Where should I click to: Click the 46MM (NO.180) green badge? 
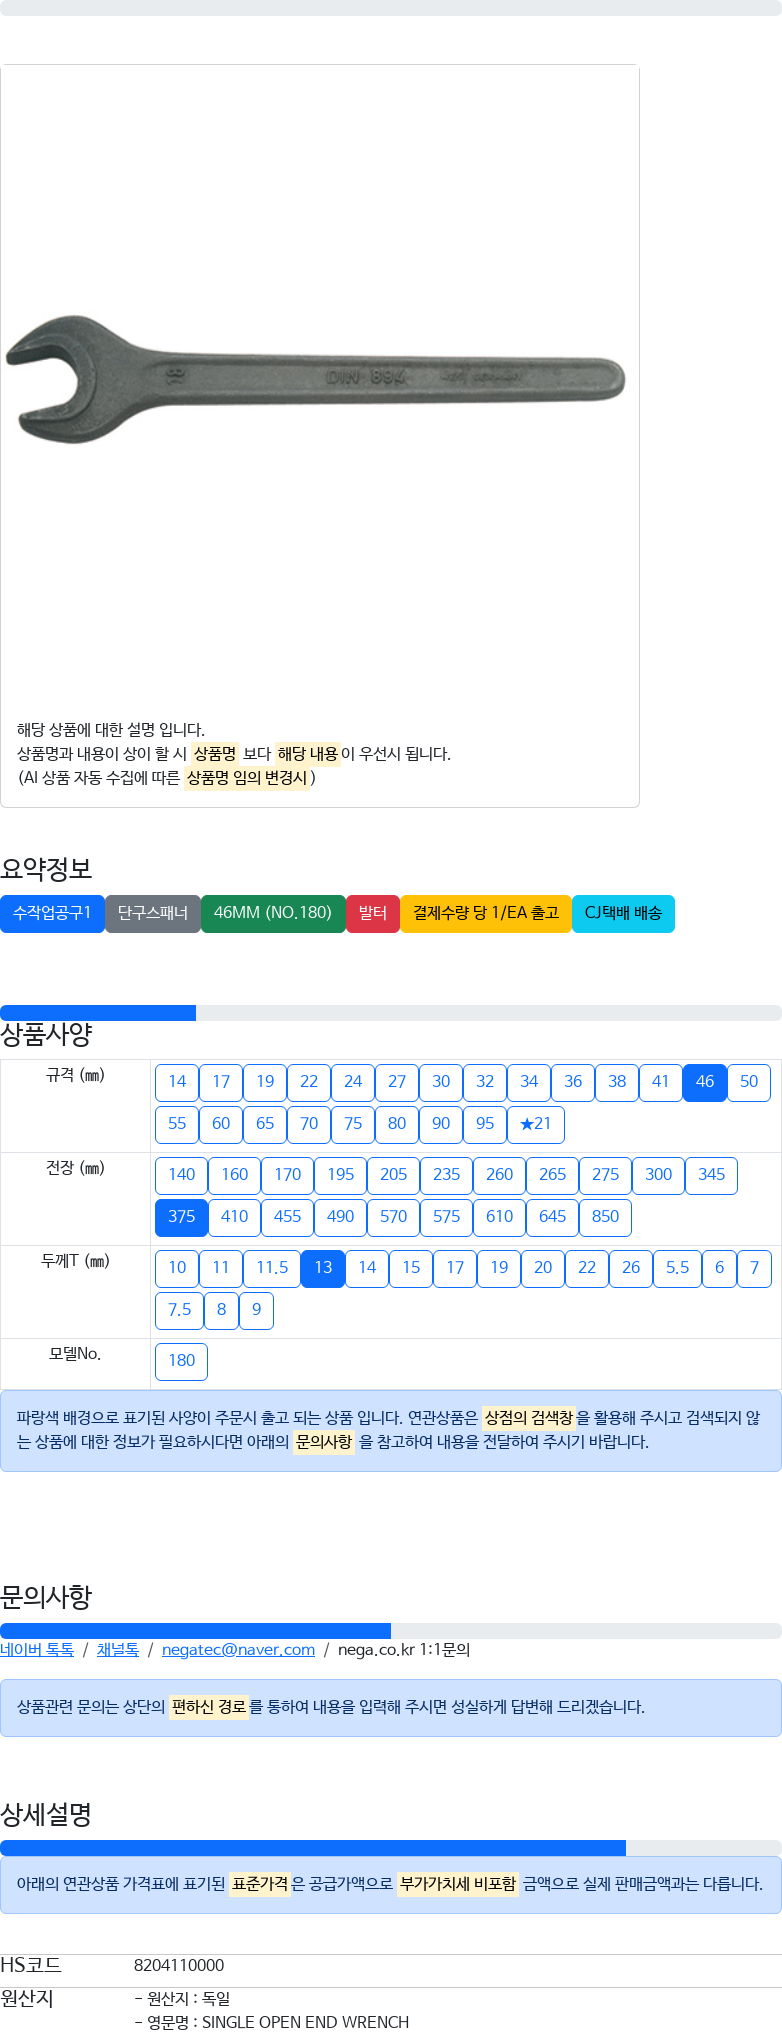point(273,913)
